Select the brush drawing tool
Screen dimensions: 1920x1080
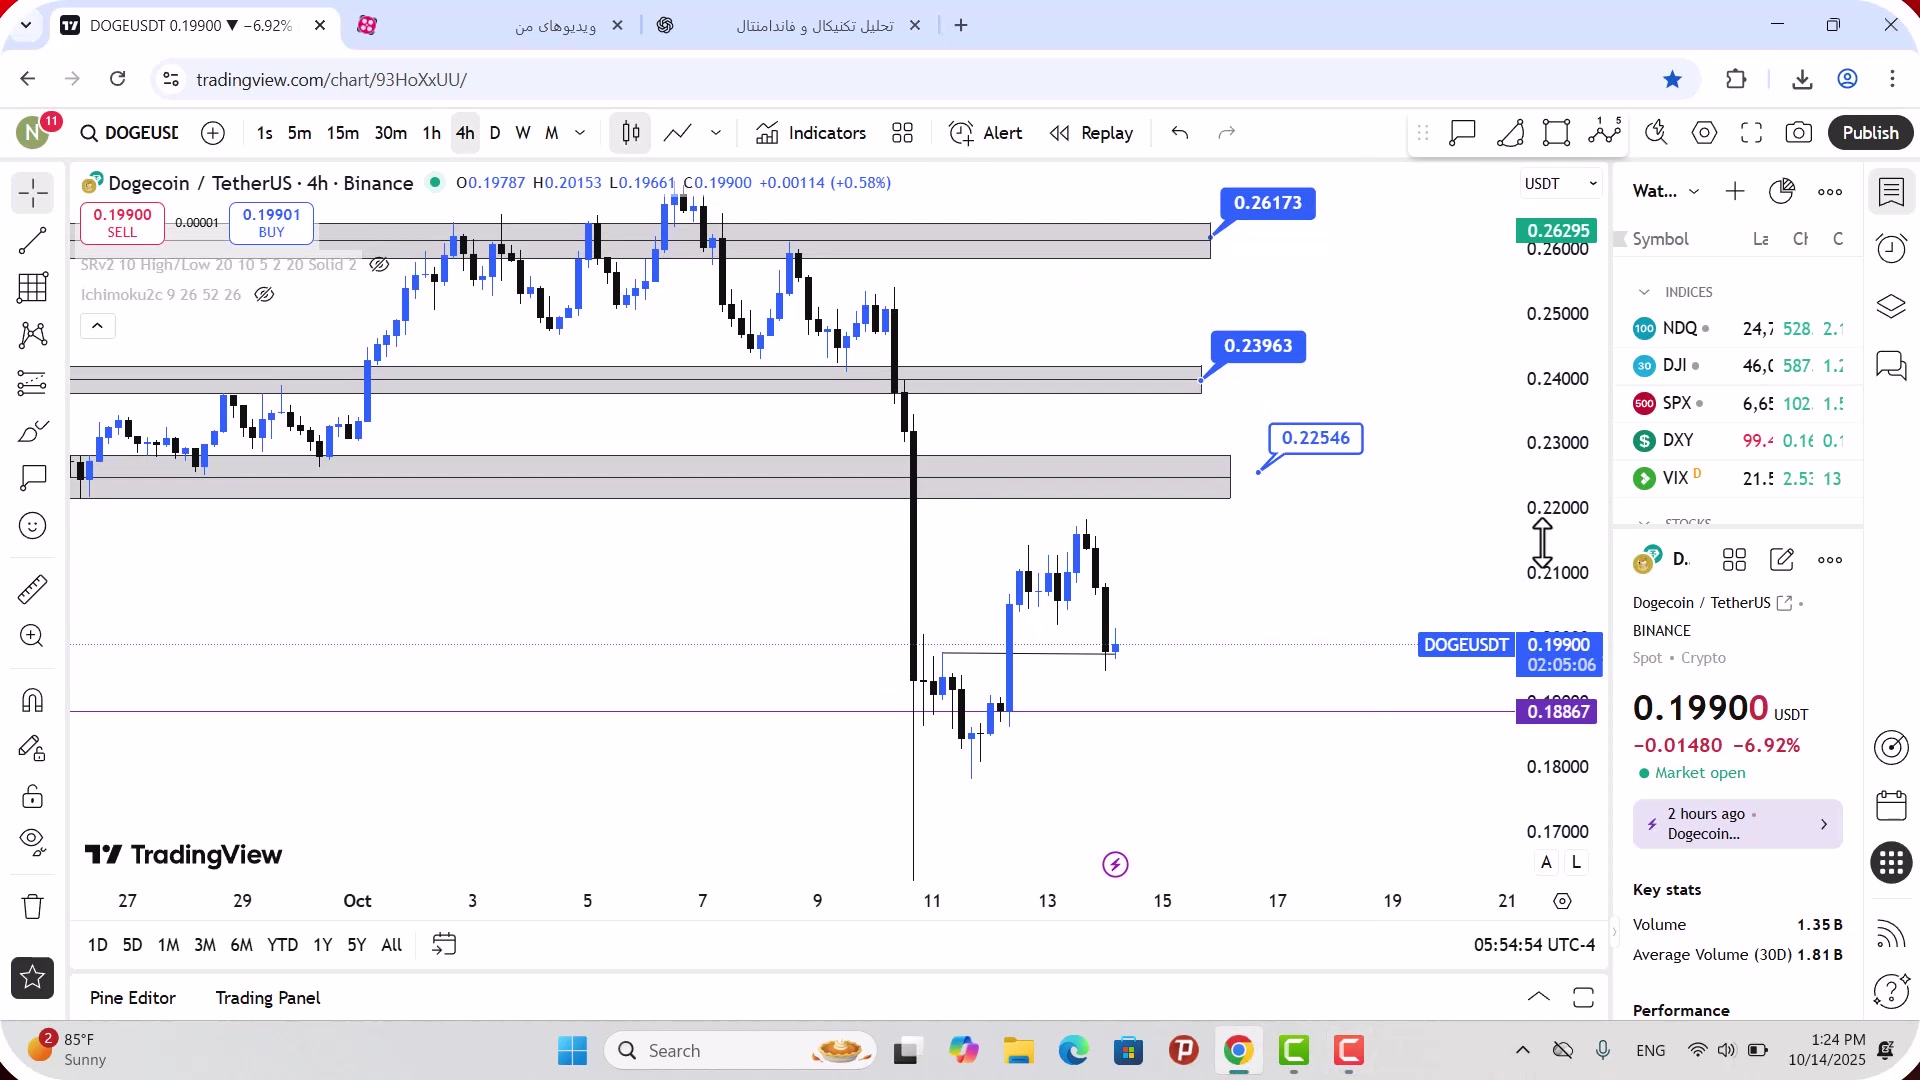coord(32,431)
